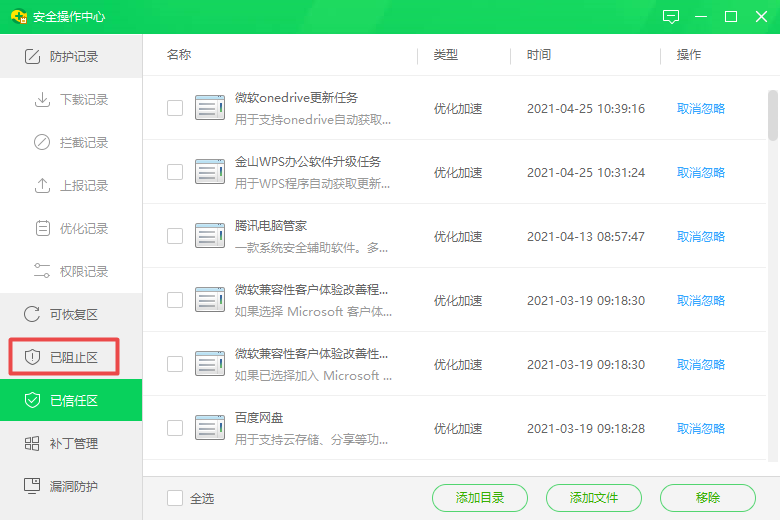Check the 腾讯电脑管家 row checkbox
The width and height of the screenshot is (780, 520).
(175, 236)
